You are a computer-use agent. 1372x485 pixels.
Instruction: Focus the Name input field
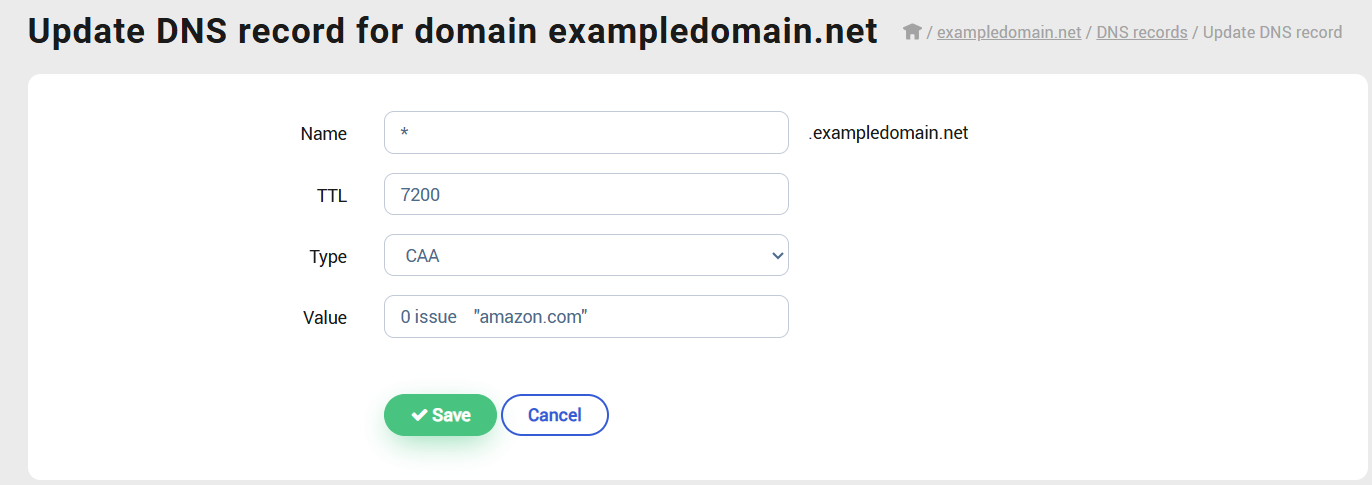[x=585, y=133]
